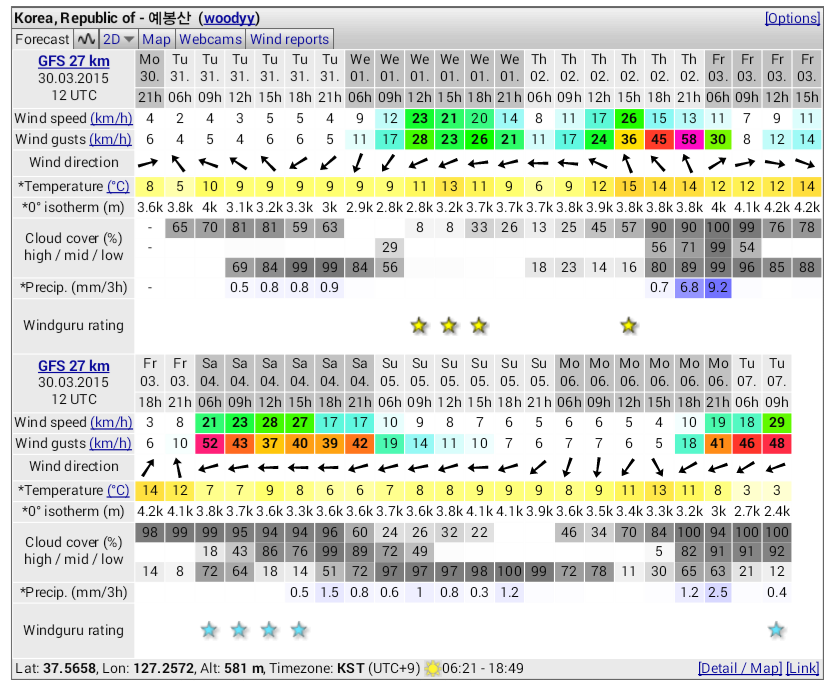Open the first table's GFS 27 km link
This screenshot has width=835, height=695.
[x=73, y=61]
